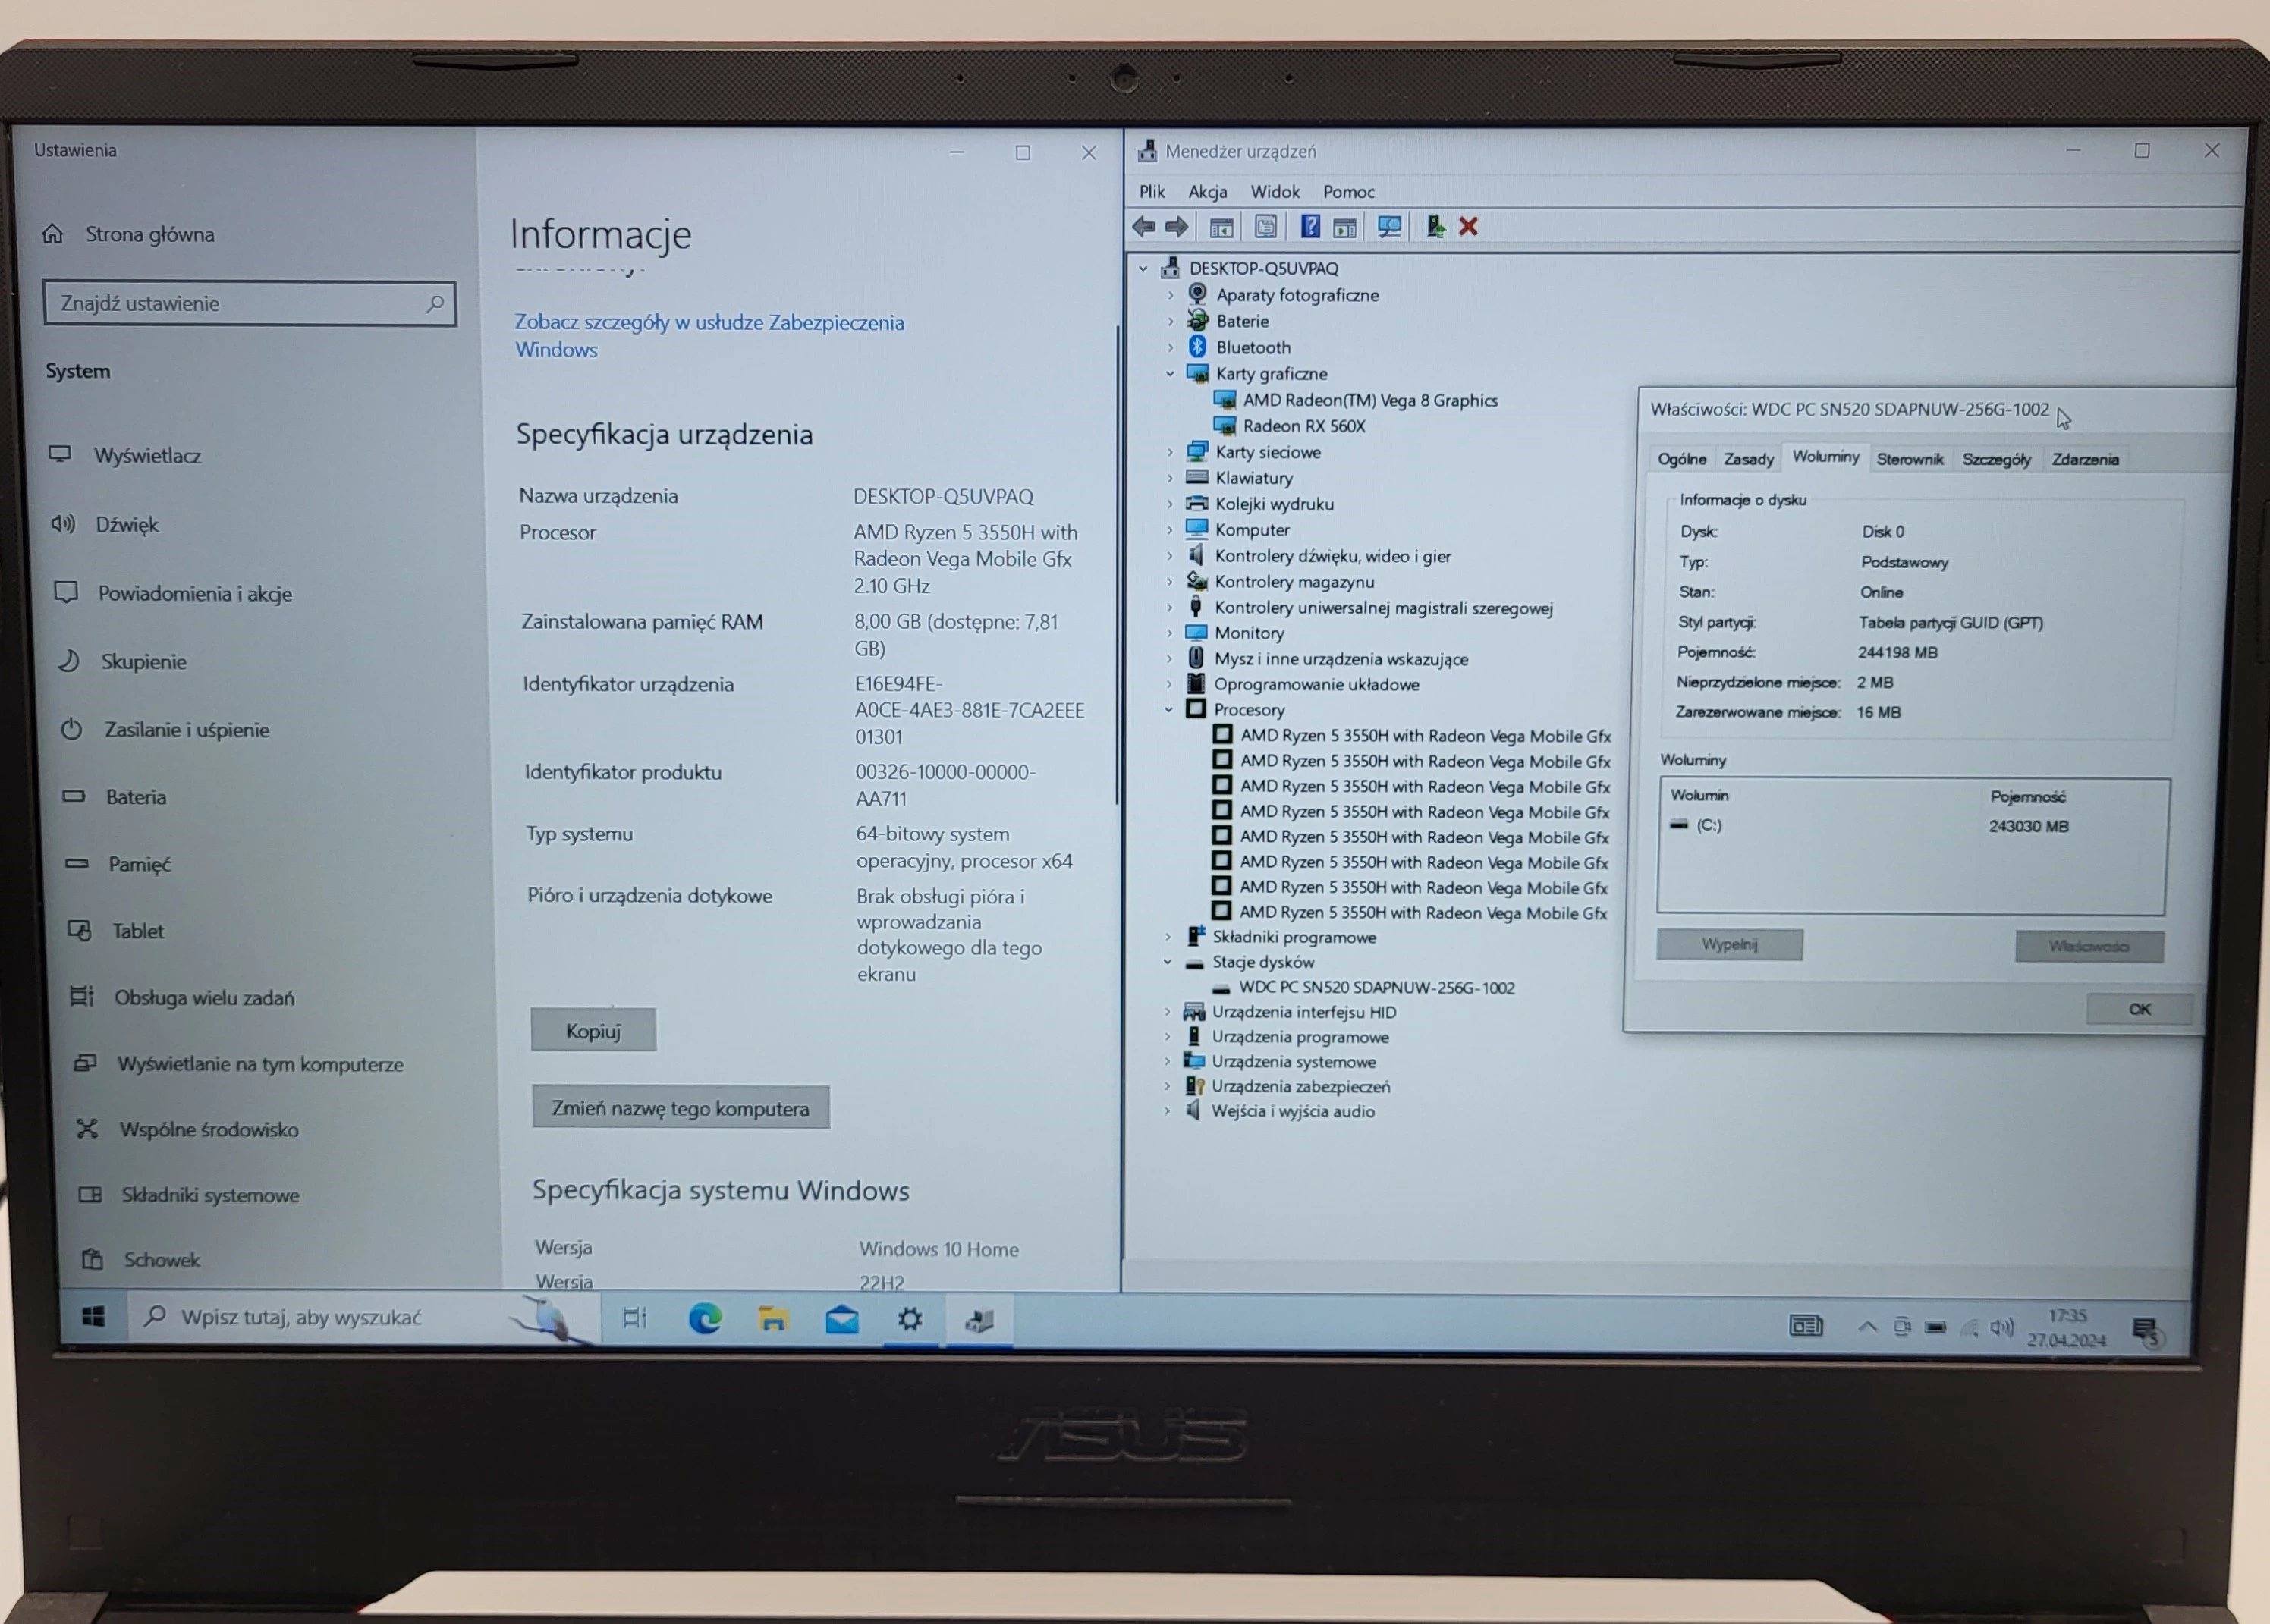Switch to the Ogólne tab
This screenshot has height=1624, width=2270.
point(1681,459)
